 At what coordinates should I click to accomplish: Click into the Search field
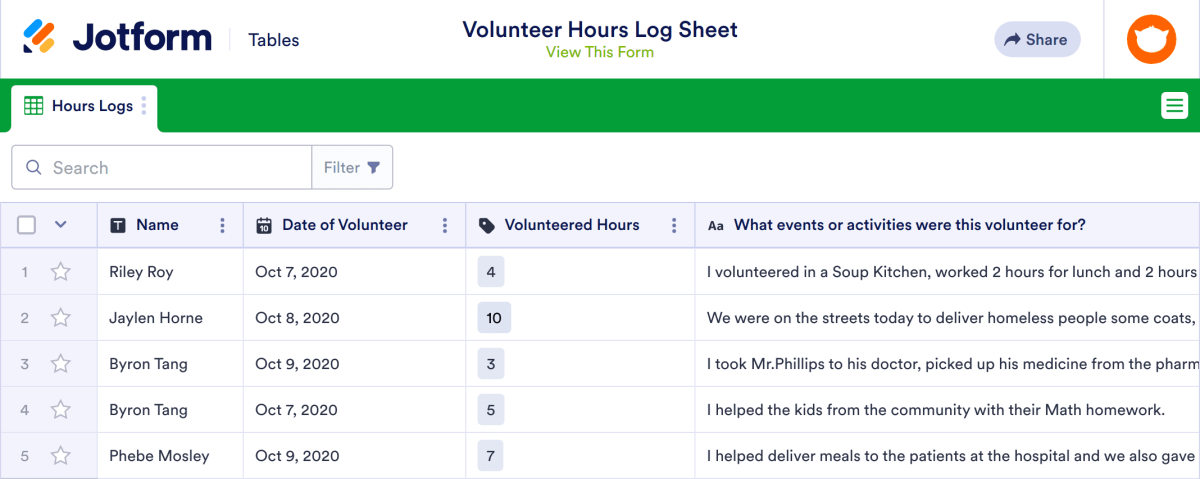pyautogui.click(x=170, y=168)
